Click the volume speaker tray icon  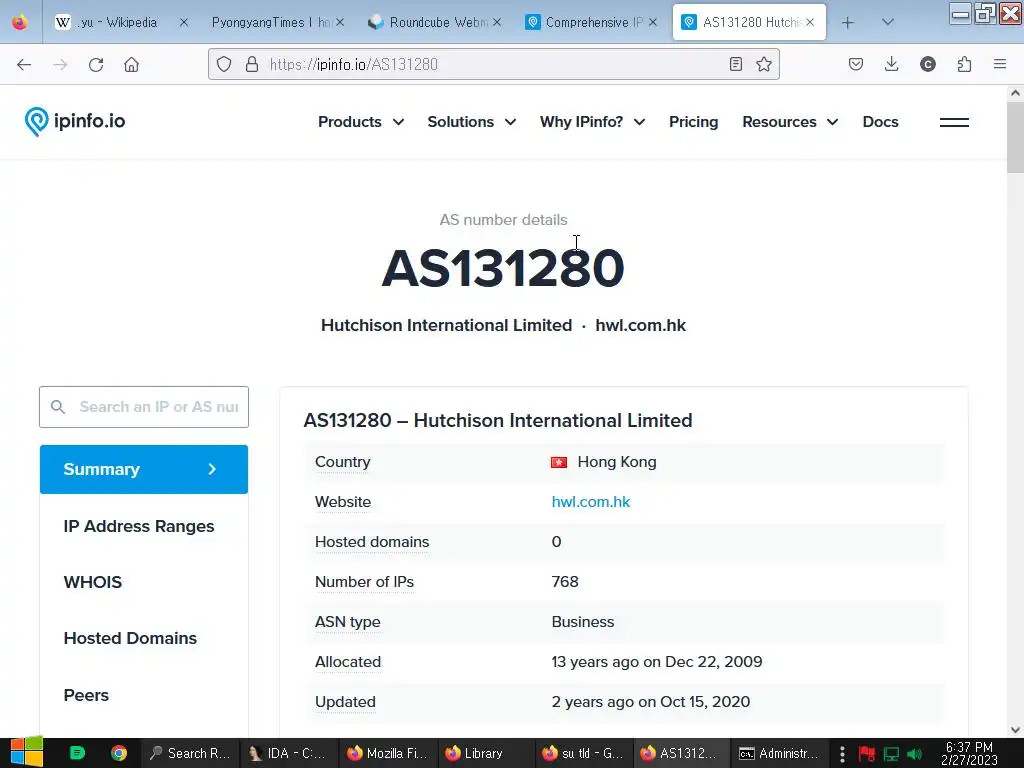pyautogui.click(x=914, y=754)
